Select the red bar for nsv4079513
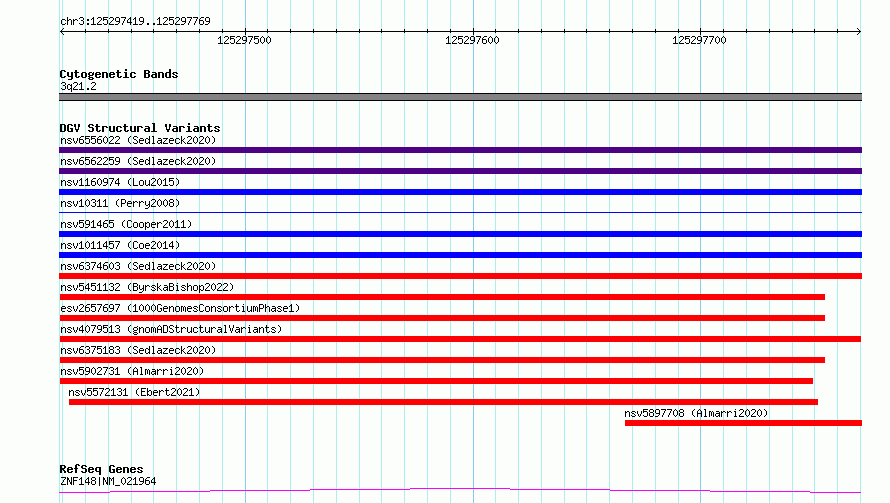Image resolution: width=890 pixels, height=503 pixels. coord(460,339)
